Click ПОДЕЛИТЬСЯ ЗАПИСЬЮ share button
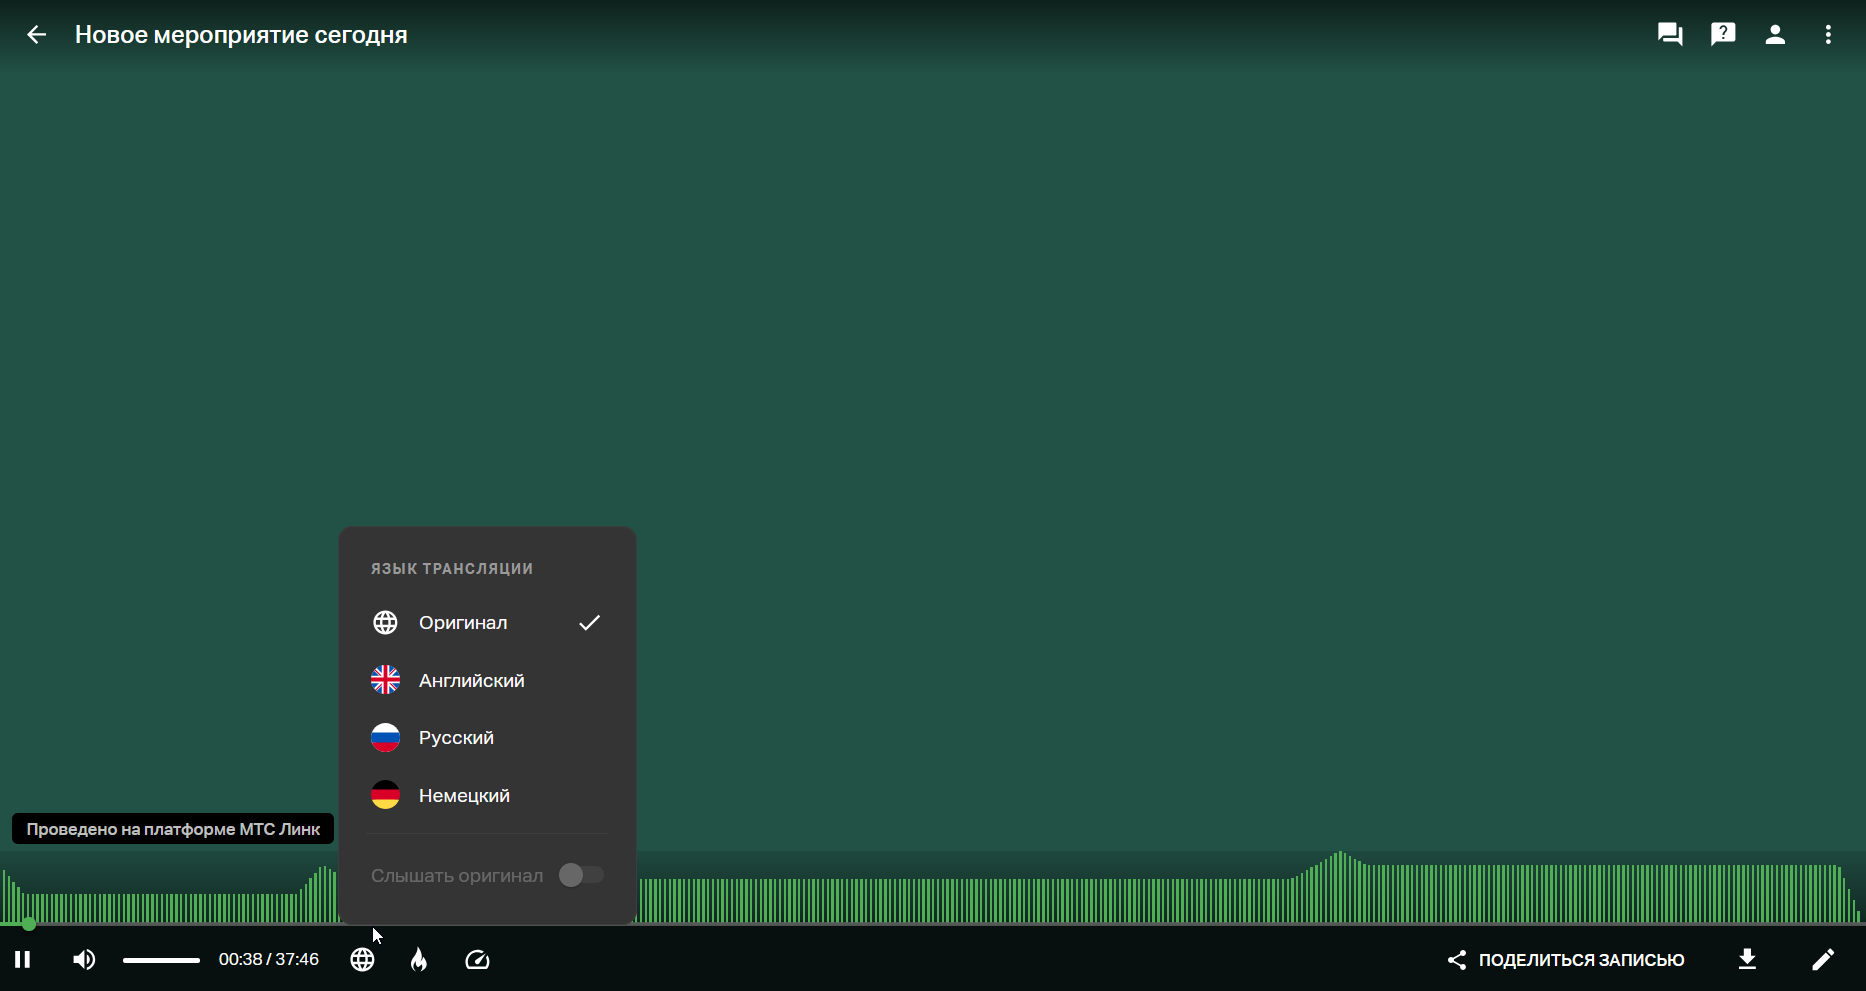 tap(1566, 960)
